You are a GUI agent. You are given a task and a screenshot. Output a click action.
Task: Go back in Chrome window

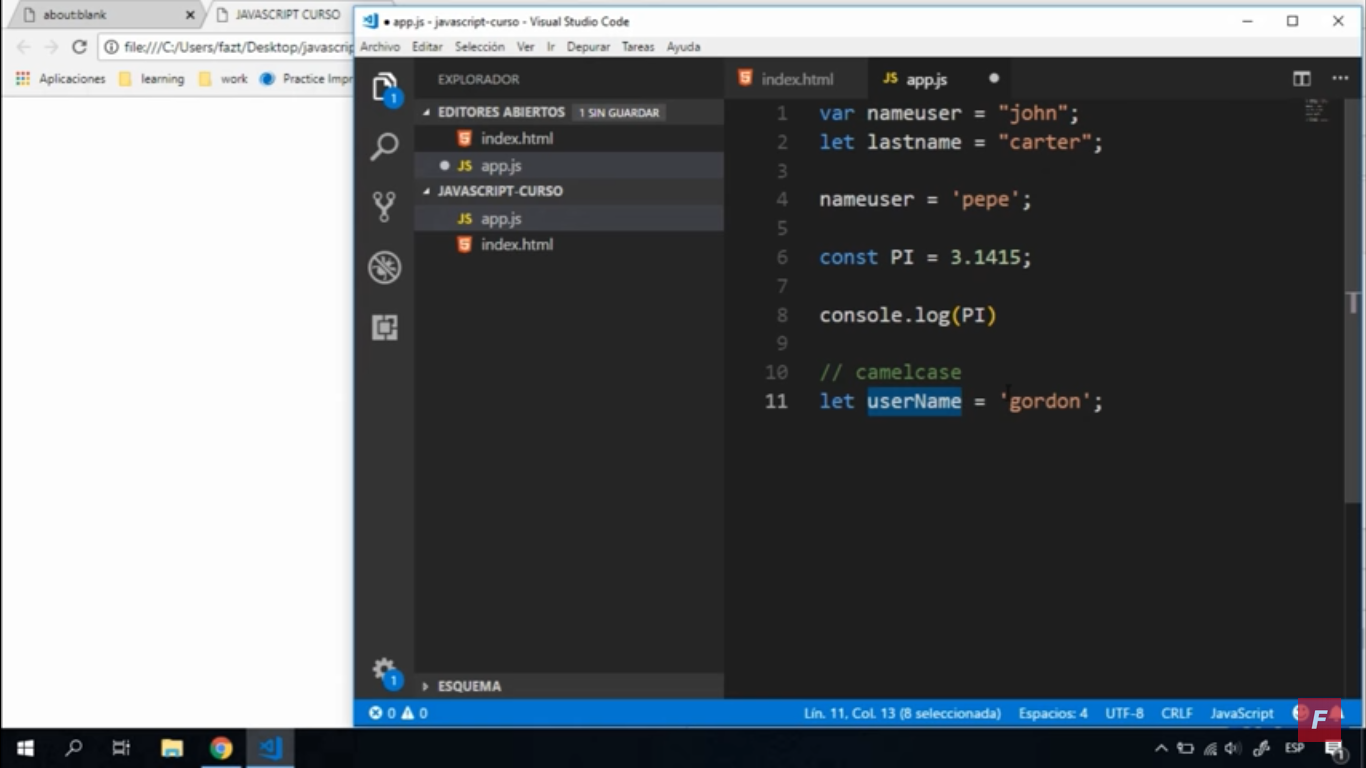pos(24,47)
